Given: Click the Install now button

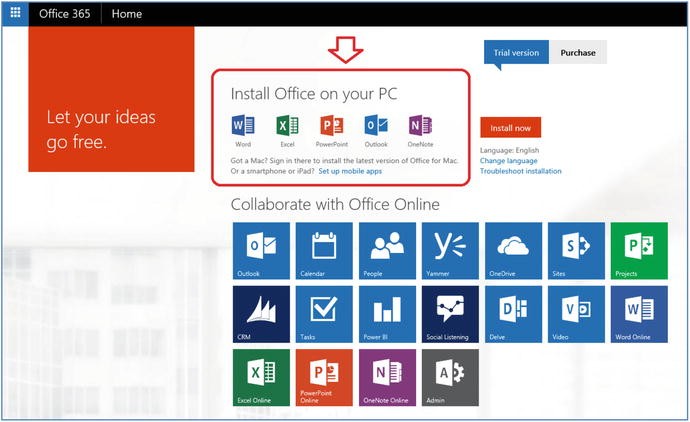Looking at the screenshot, I should (510, 128).
